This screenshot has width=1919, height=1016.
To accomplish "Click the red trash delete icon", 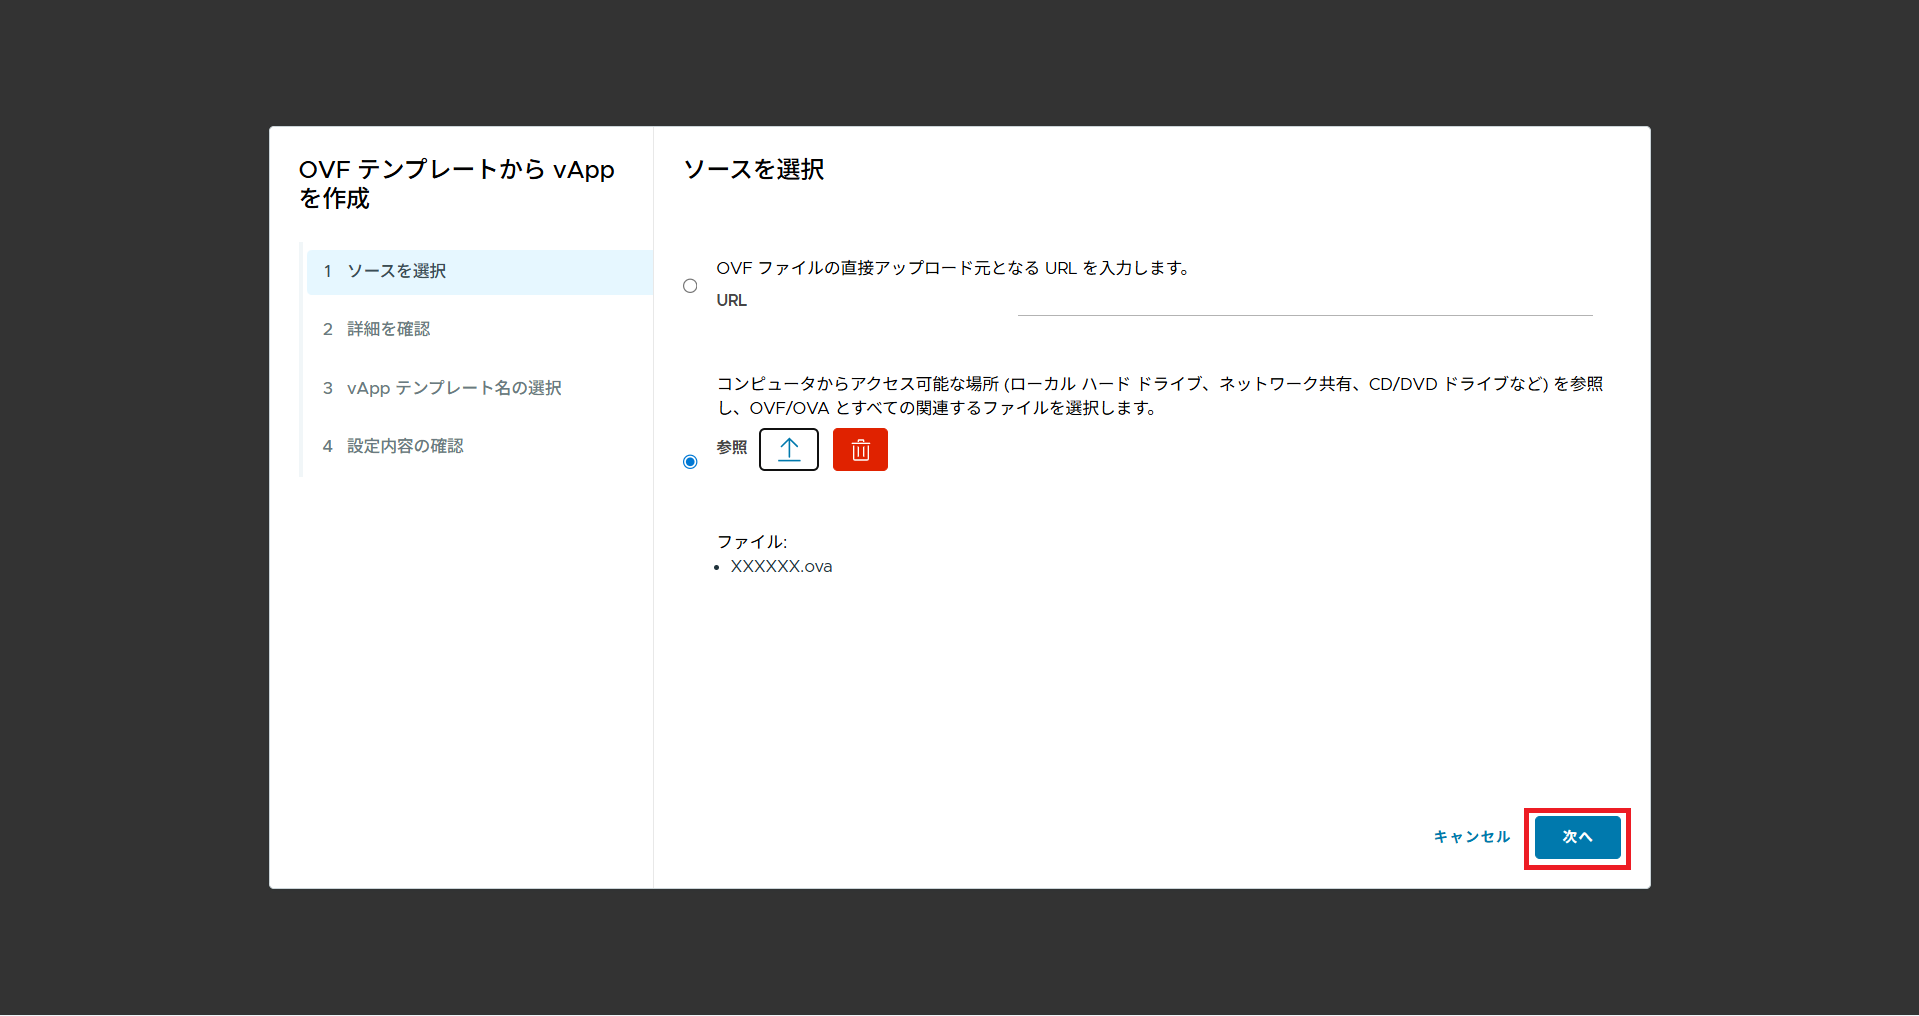I will [860, 450].
